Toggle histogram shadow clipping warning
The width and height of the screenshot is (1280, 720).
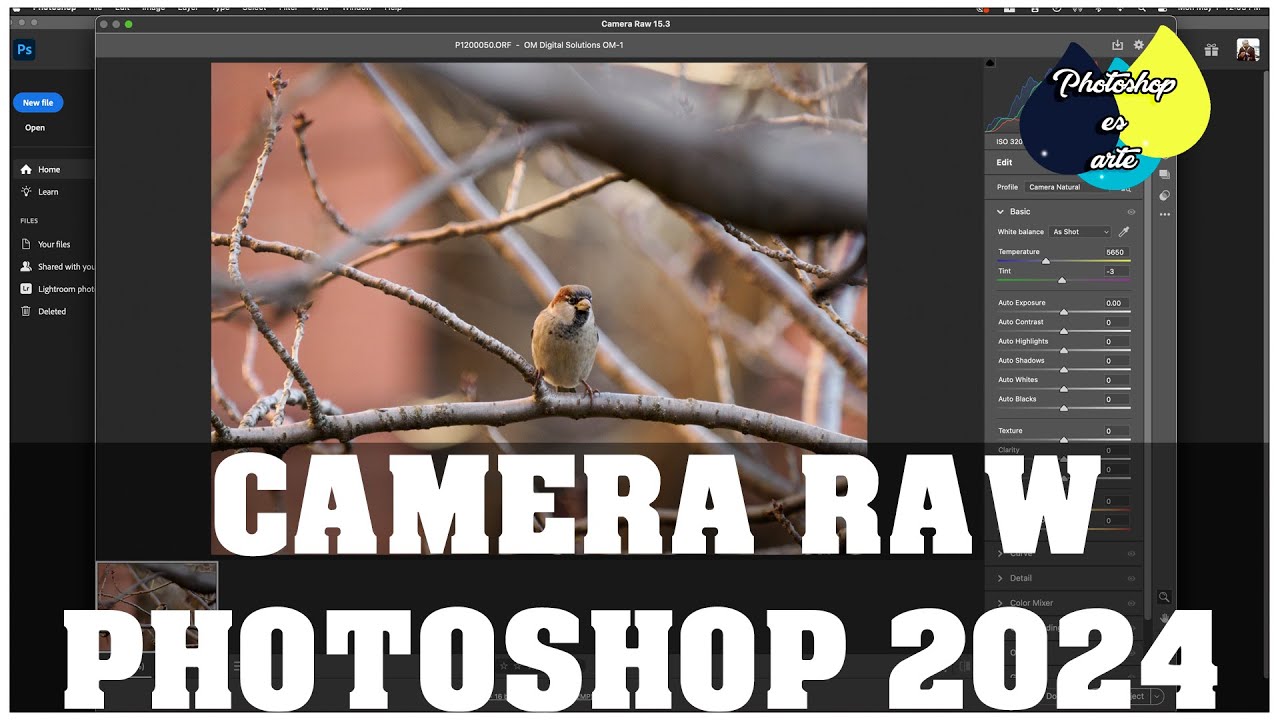click(x=991, y=63)
